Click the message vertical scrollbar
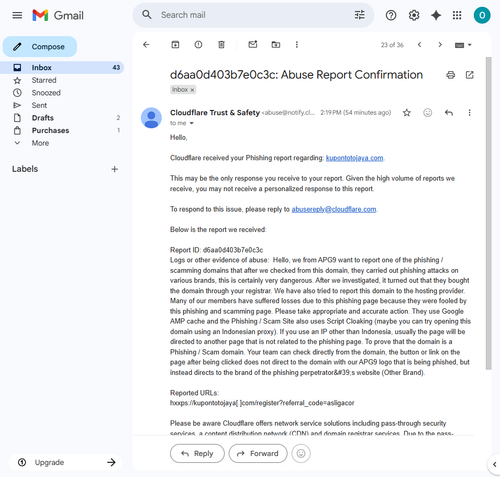Image resolution: width=500 pixels, height=477 pixels. [489, 213]
